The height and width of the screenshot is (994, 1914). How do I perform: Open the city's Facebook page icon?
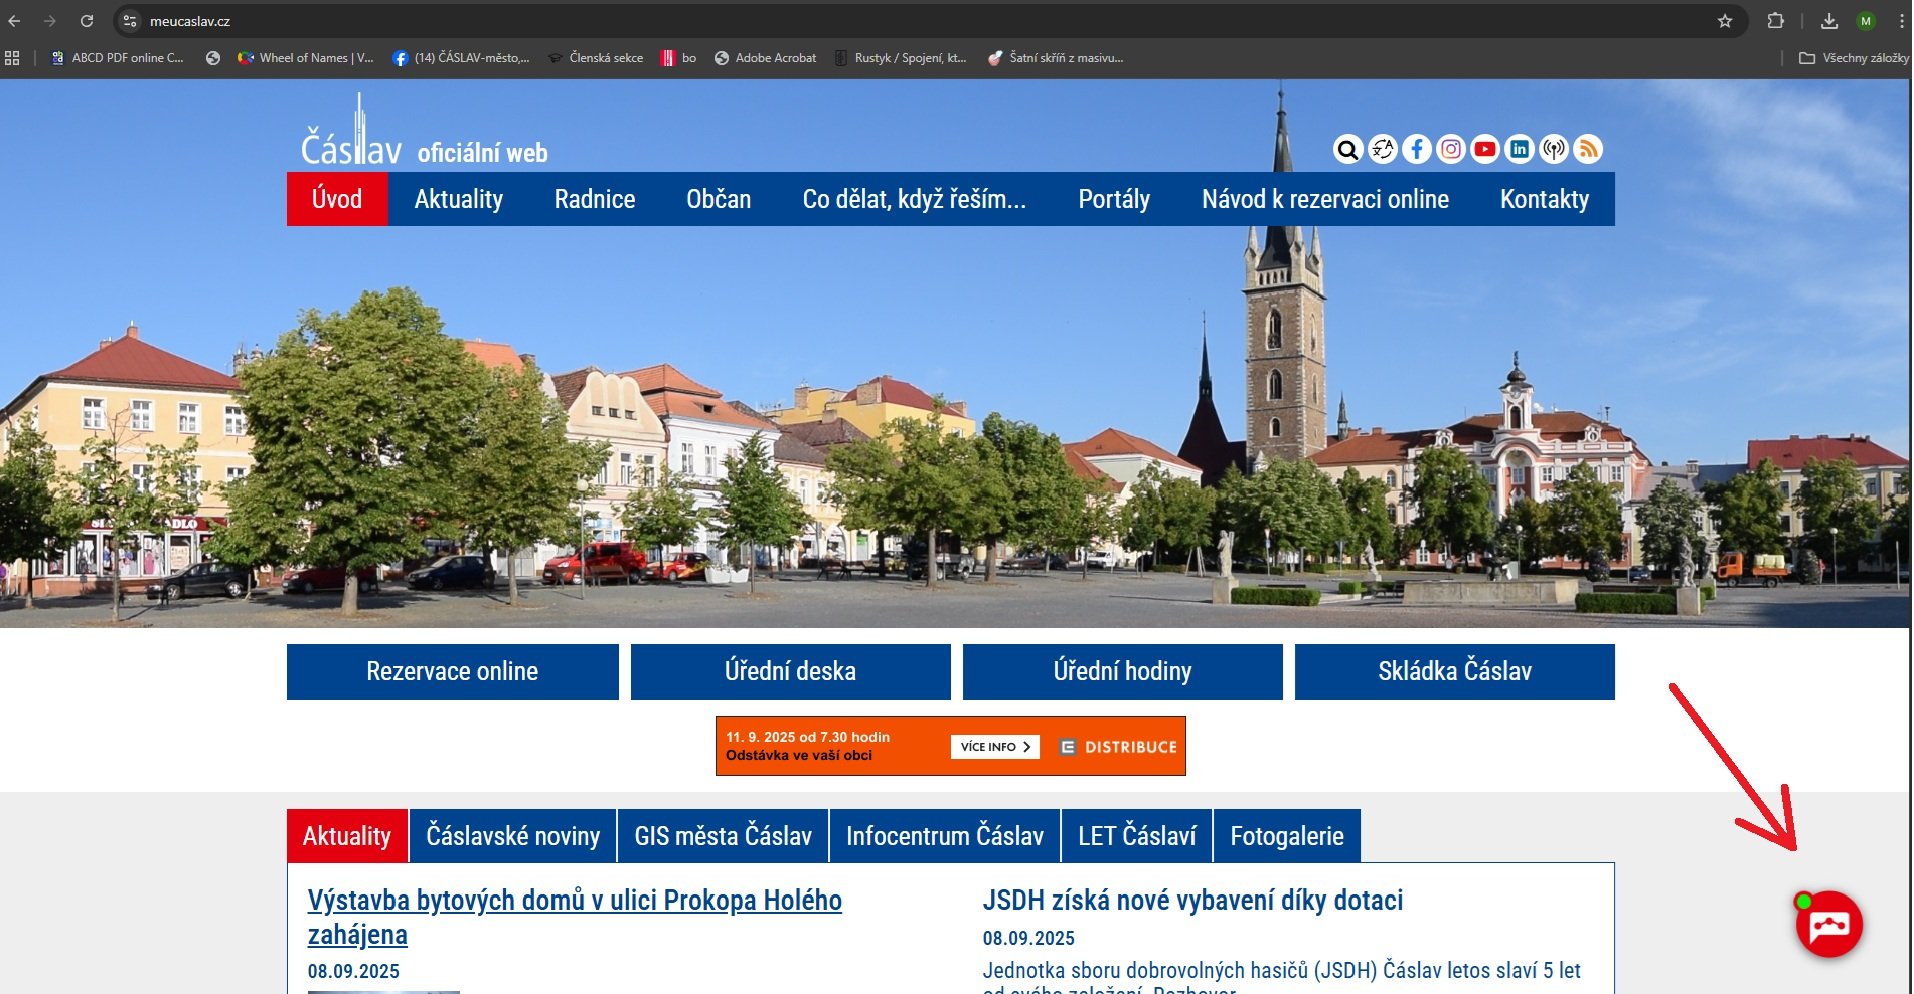pyautogui.click(x=1416, y=150)
